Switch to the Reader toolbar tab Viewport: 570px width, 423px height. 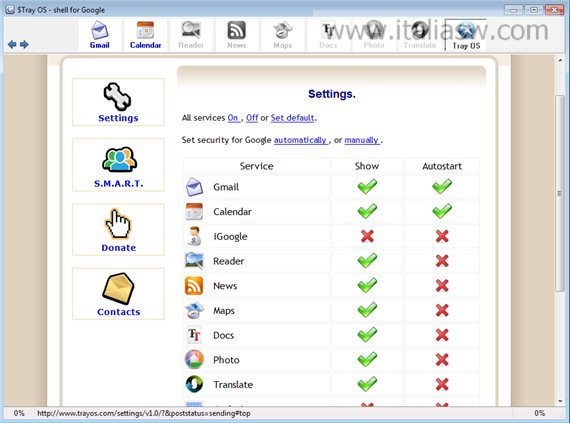[191, 35]
